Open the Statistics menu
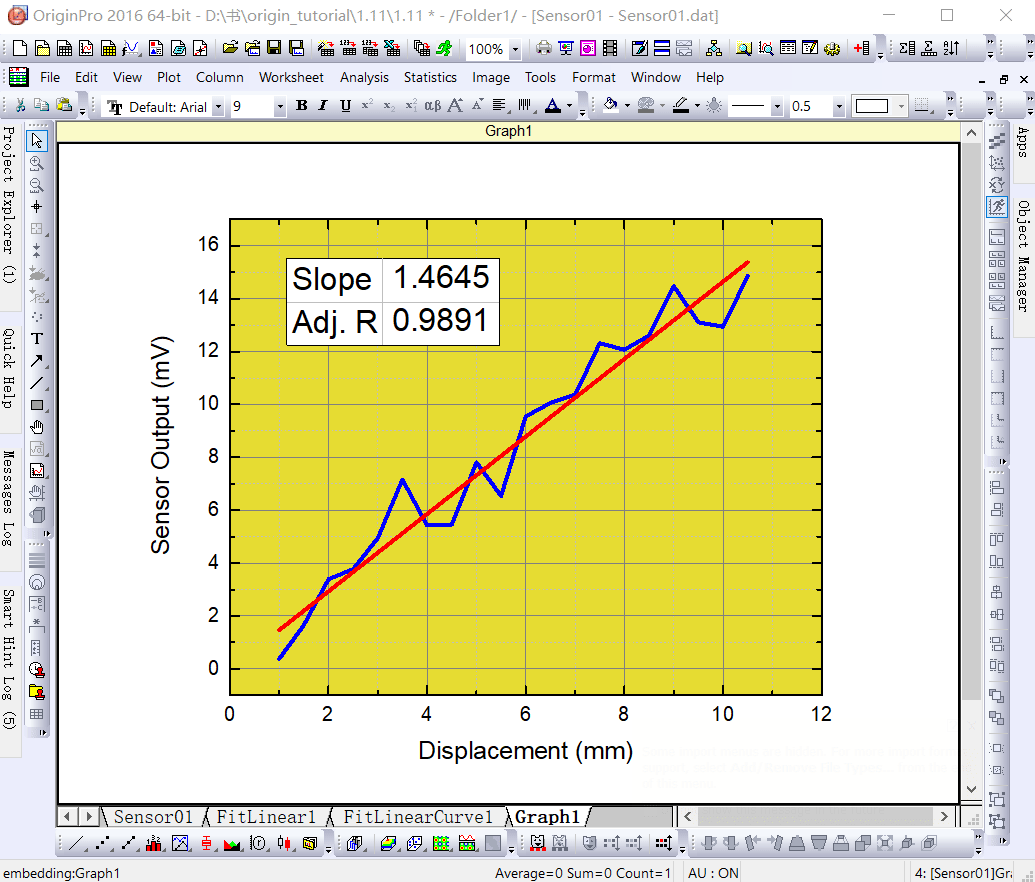 430,77
